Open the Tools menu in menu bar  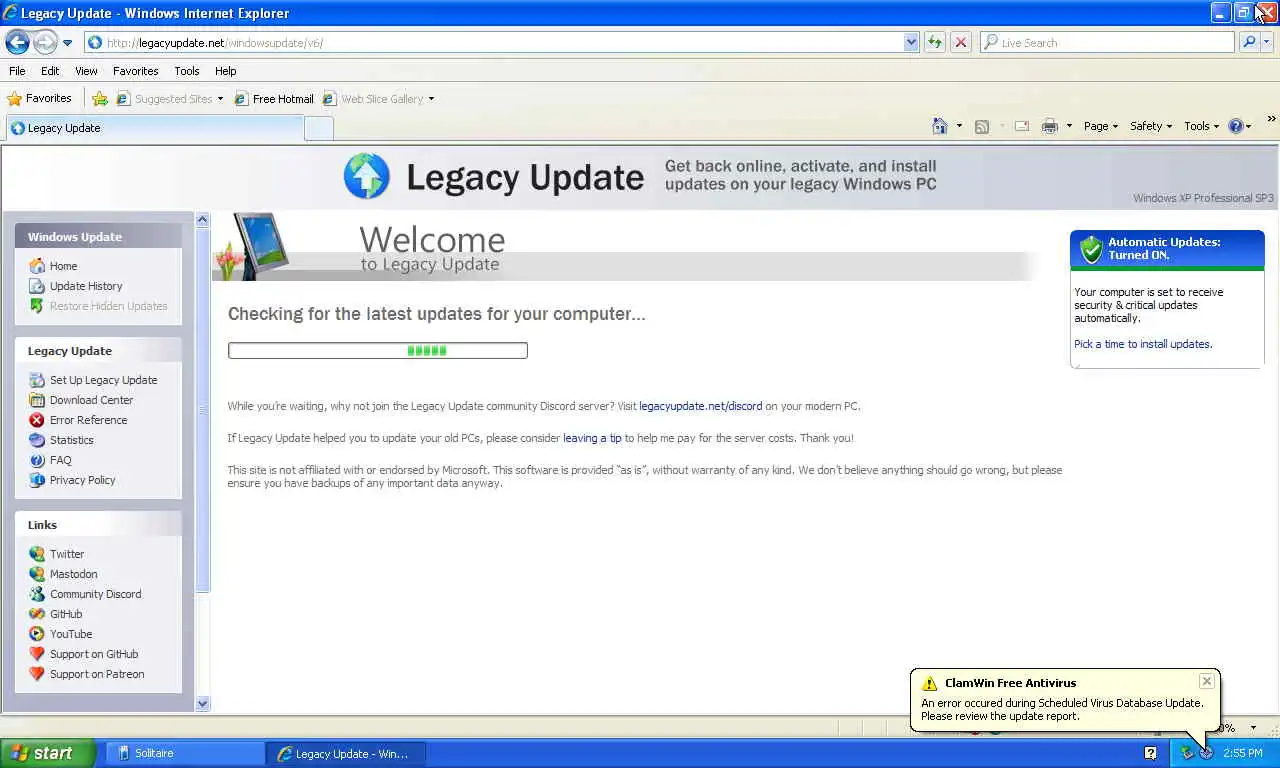(186, 71)
